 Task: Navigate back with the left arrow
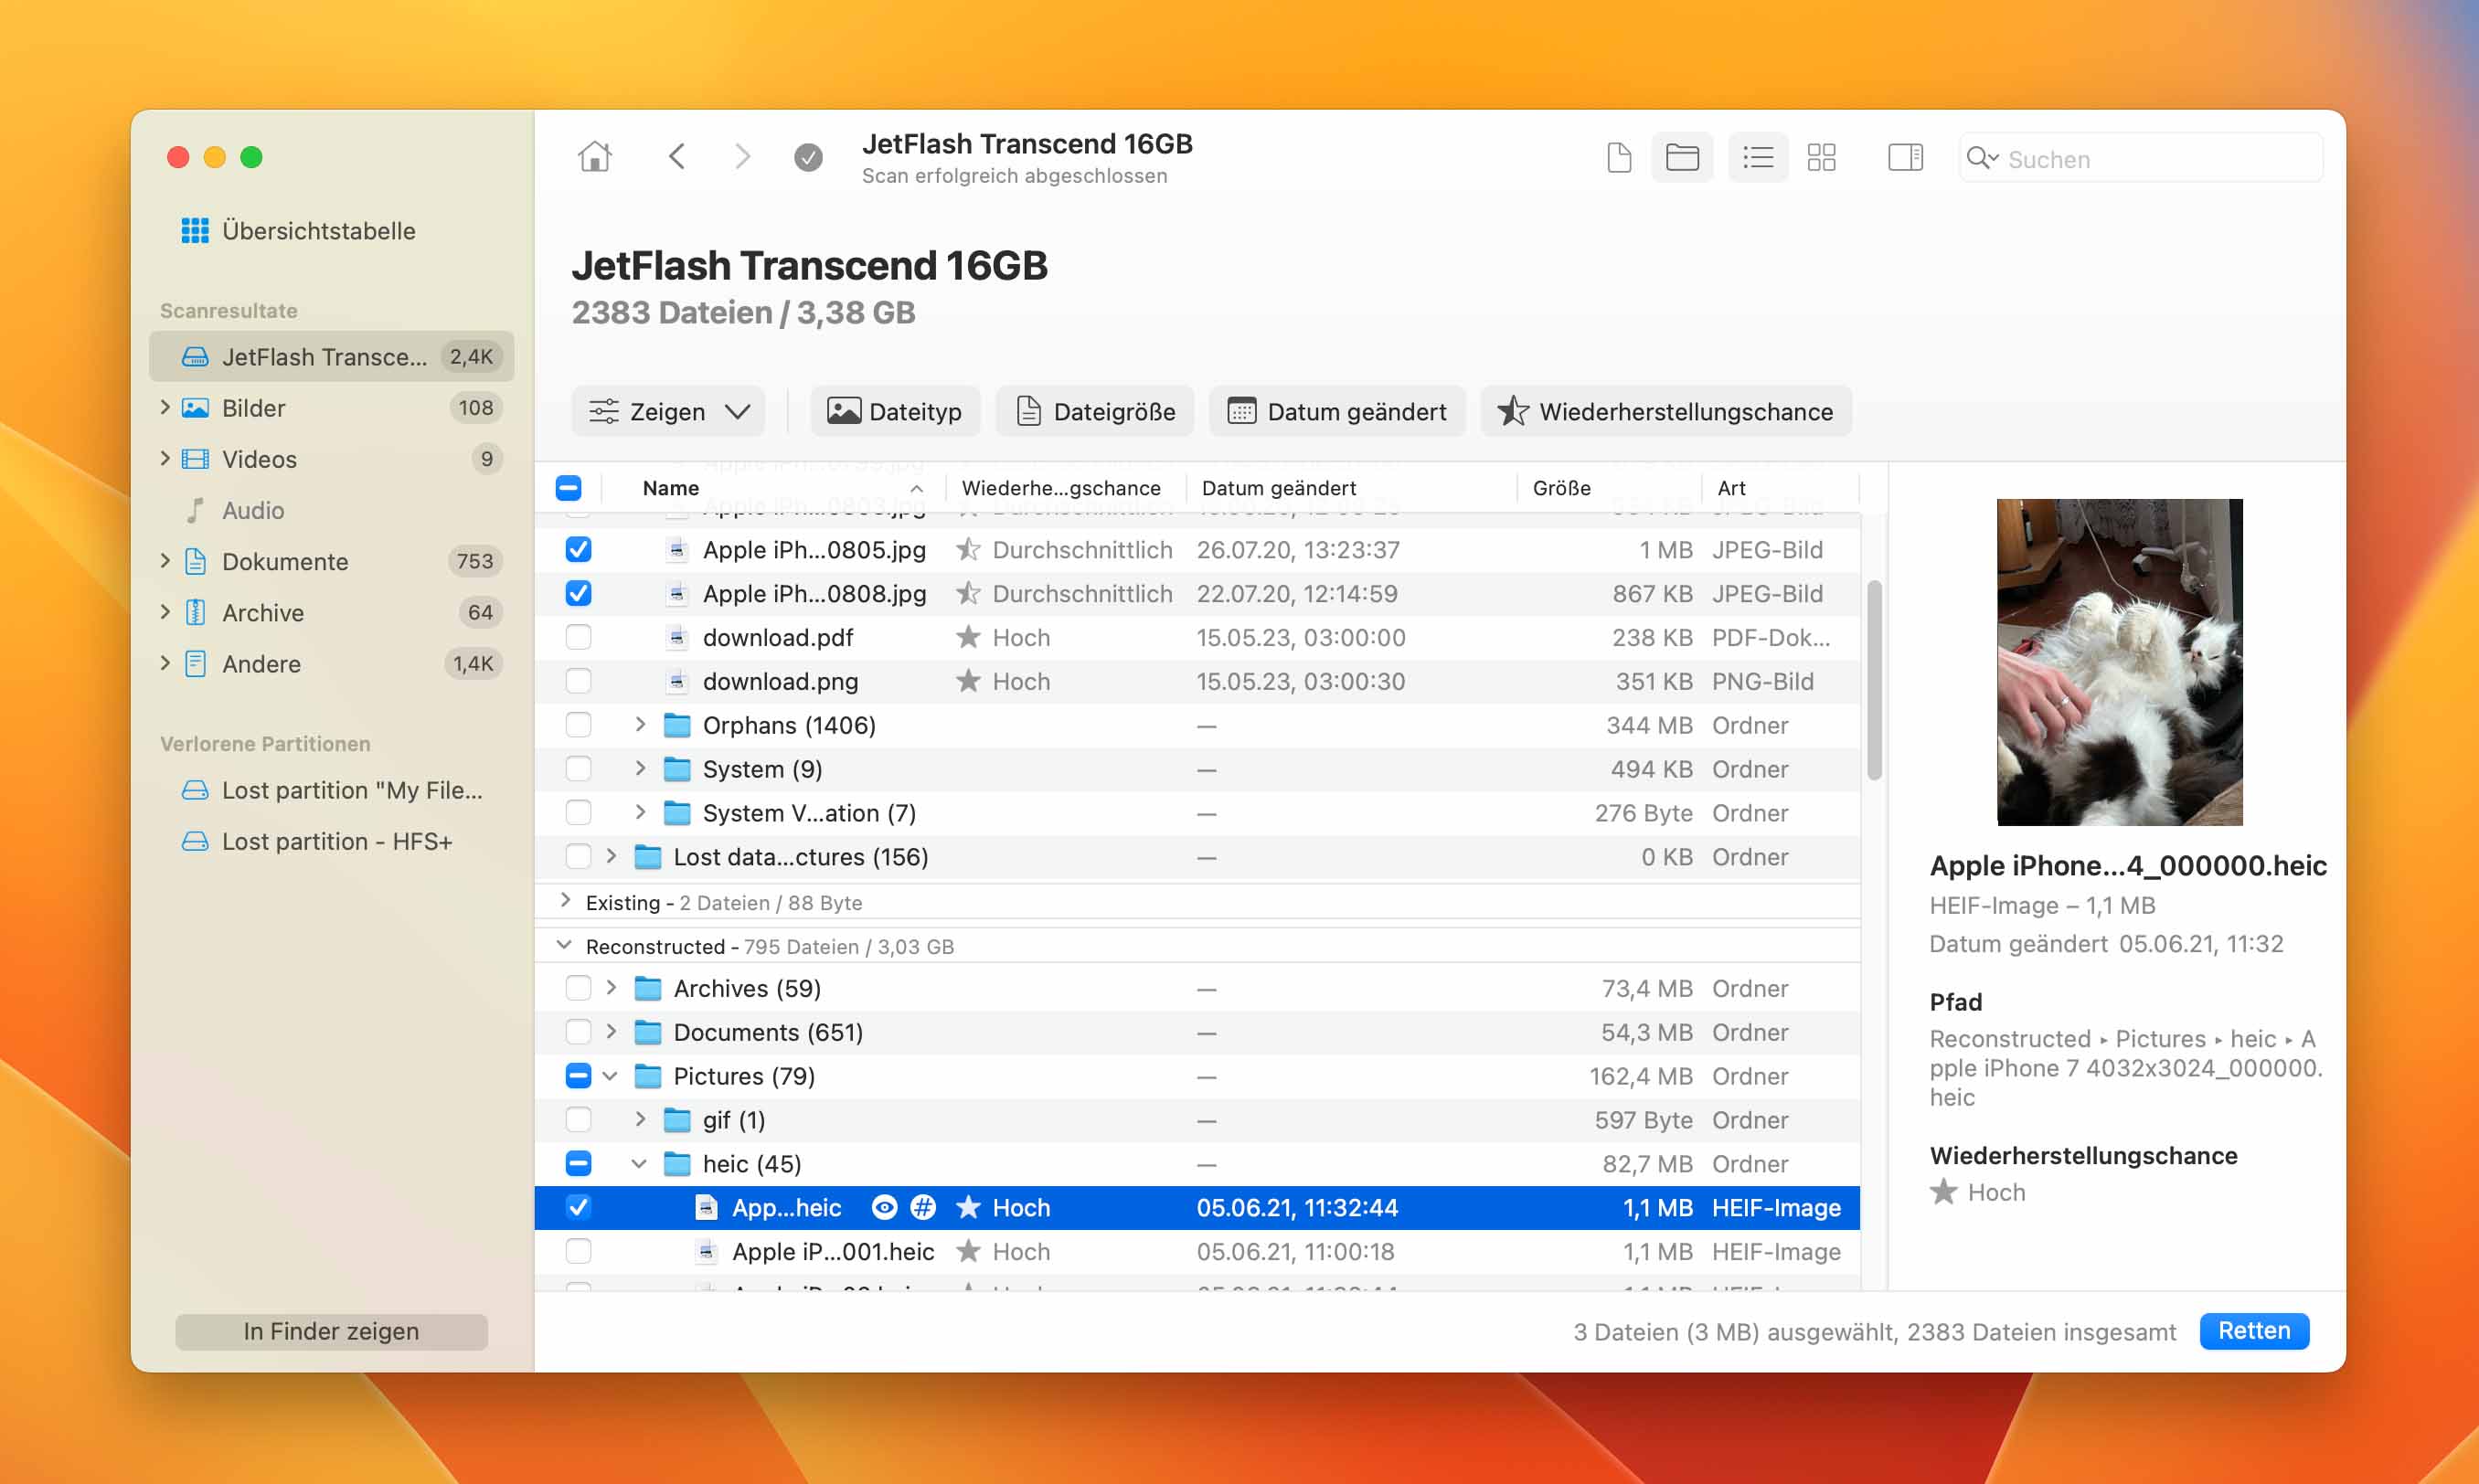pos(677,157)
